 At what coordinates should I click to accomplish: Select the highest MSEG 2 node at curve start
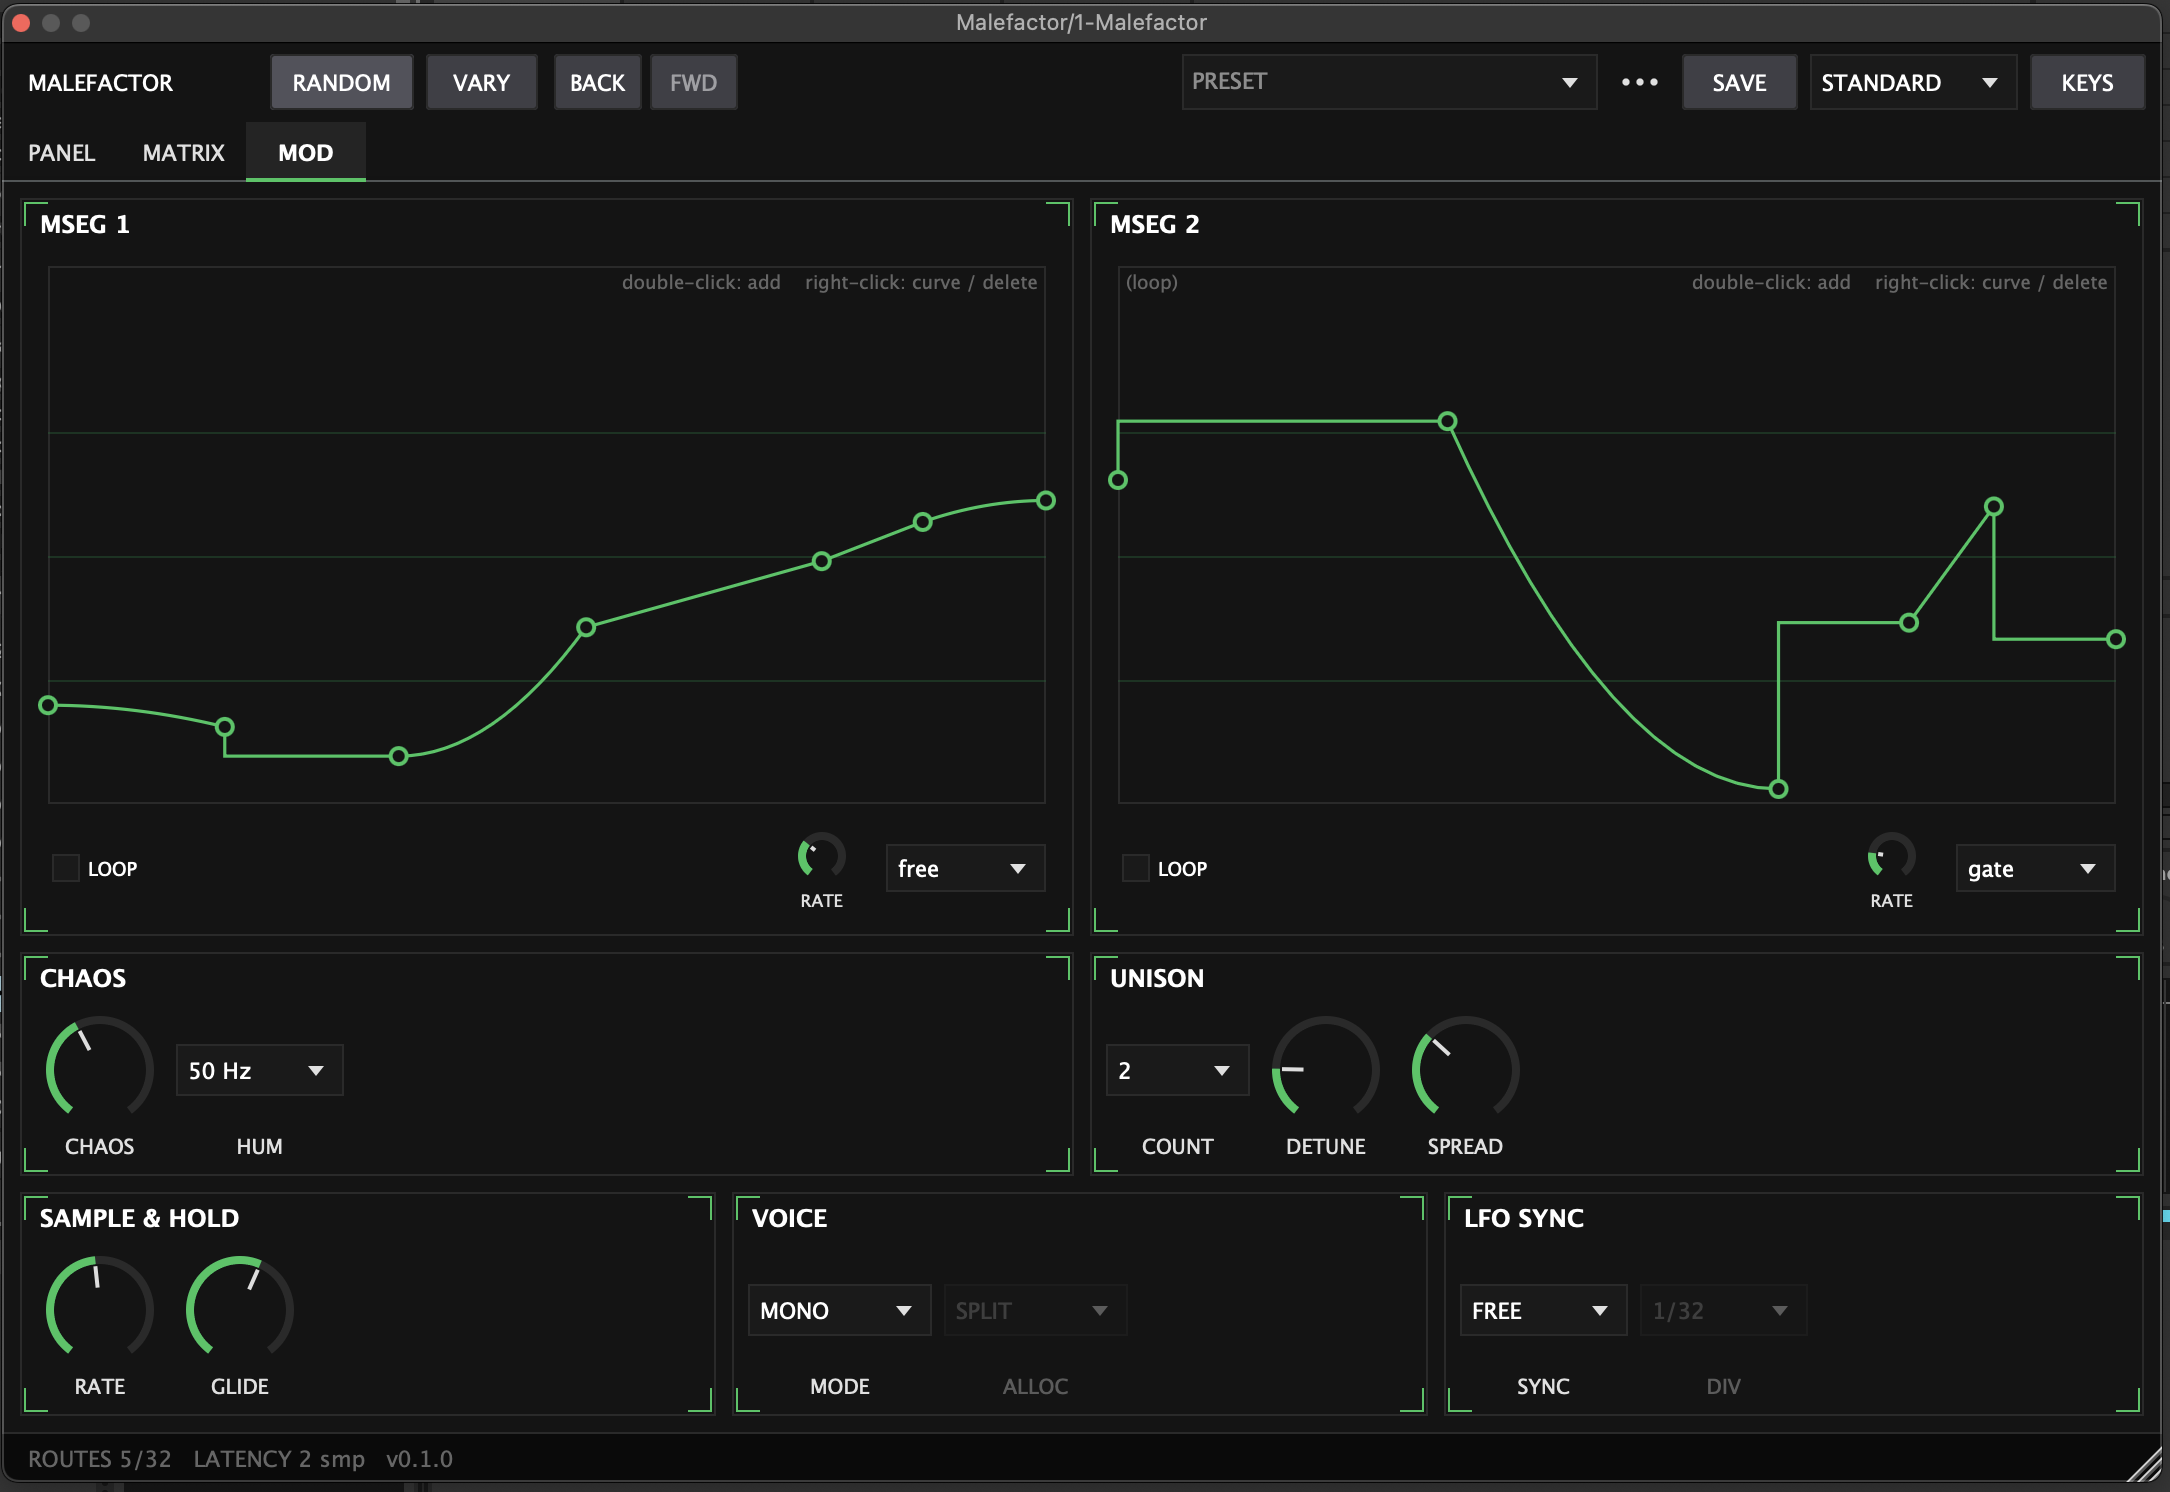click(1447, 421)
